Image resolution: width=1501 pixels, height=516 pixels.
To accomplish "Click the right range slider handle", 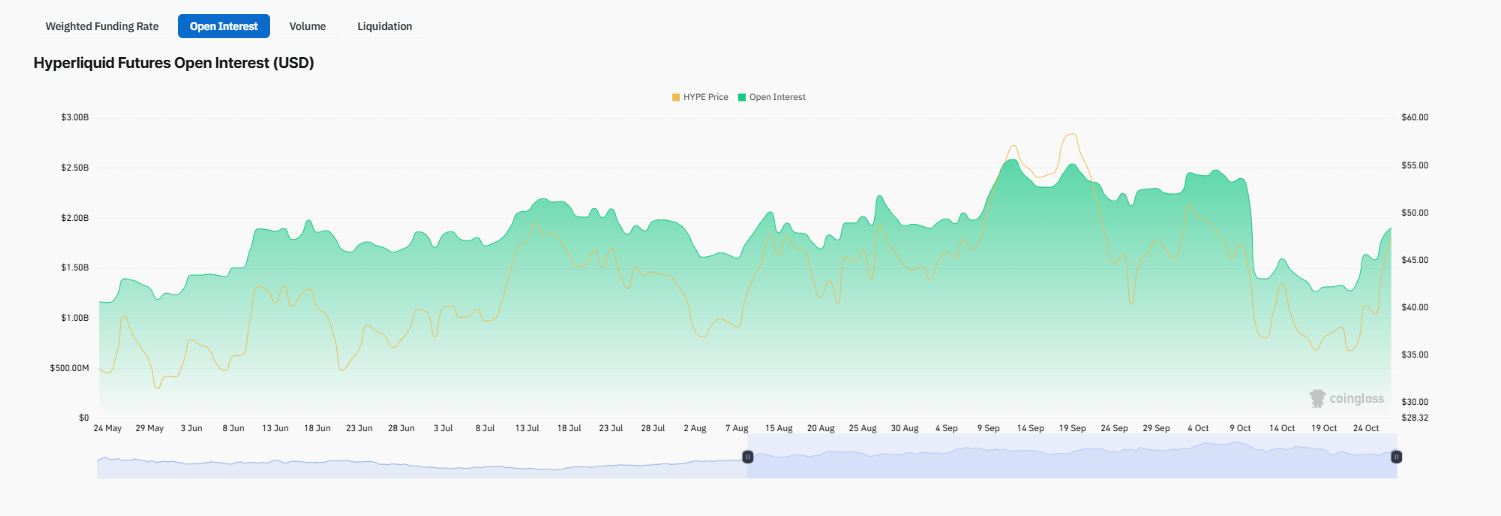I will click(x=1397, y=457).
